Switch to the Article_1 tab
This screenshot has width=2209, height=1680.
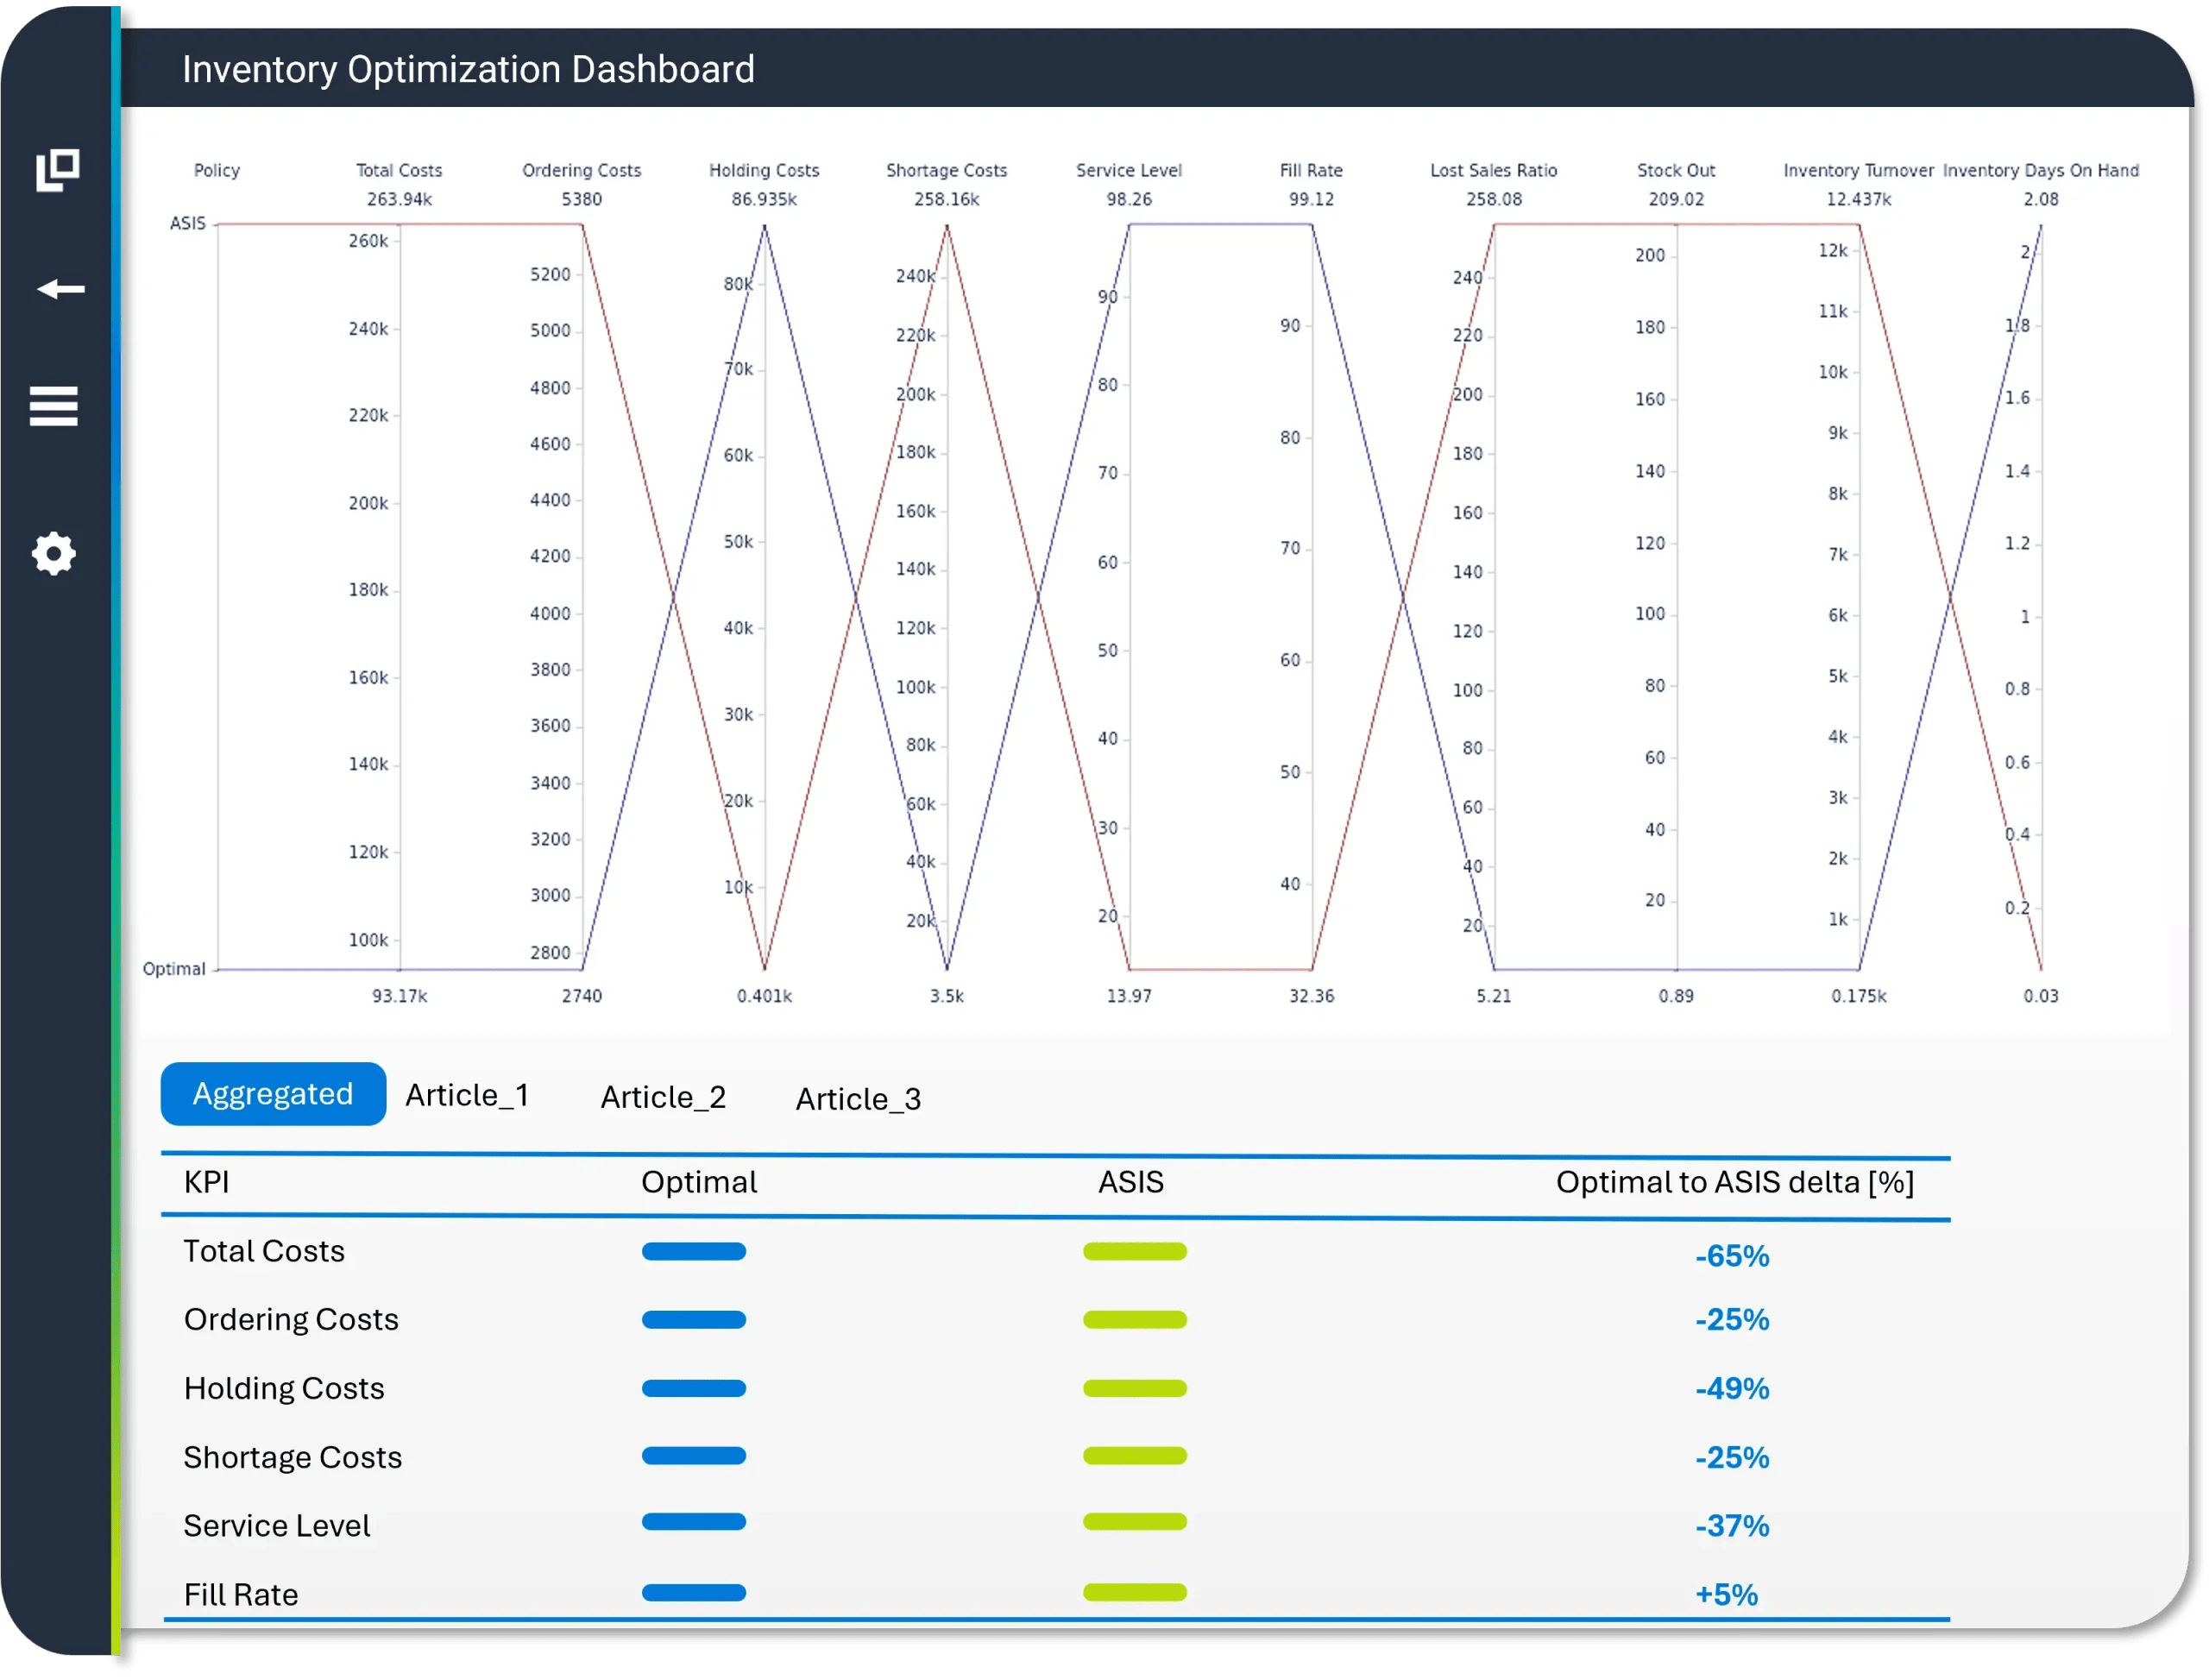point(467,1095)
